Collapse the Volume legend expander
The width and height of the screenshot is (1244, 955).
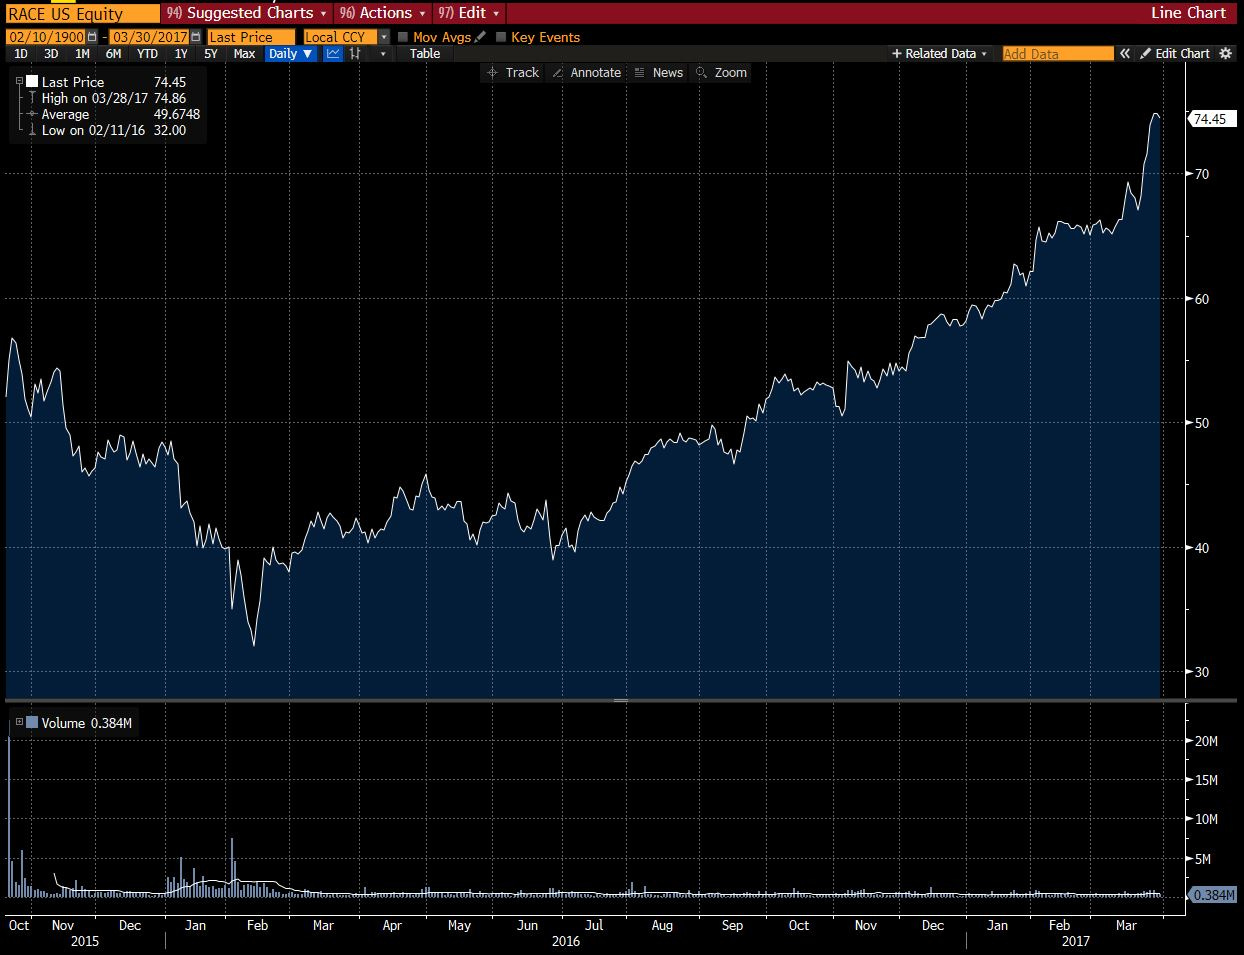(x=19, y=722)
